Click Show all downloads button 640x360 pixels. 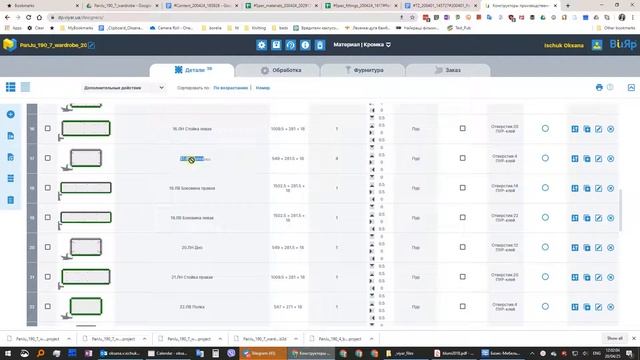click(615, 338)
